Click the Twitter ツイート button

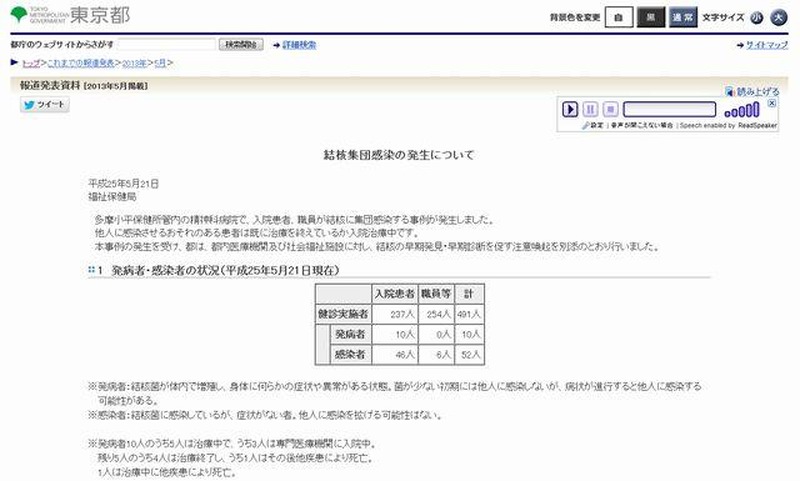coord(44,104)
